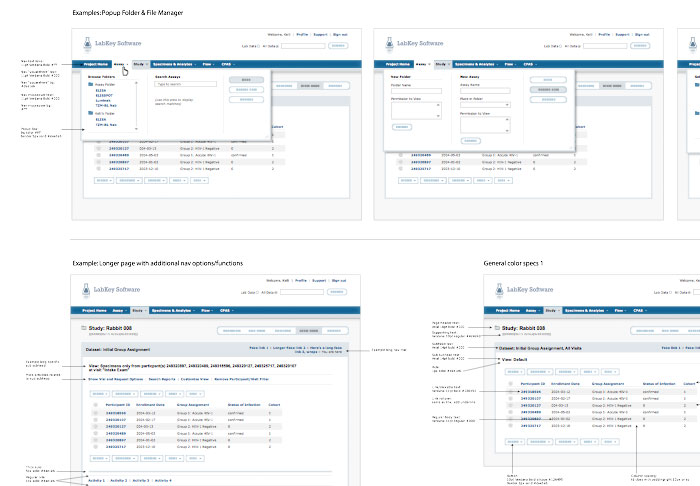This screenshot has width=700, height=486.
Task: Collapse the View: Default triangle
Action: [500, 359]
